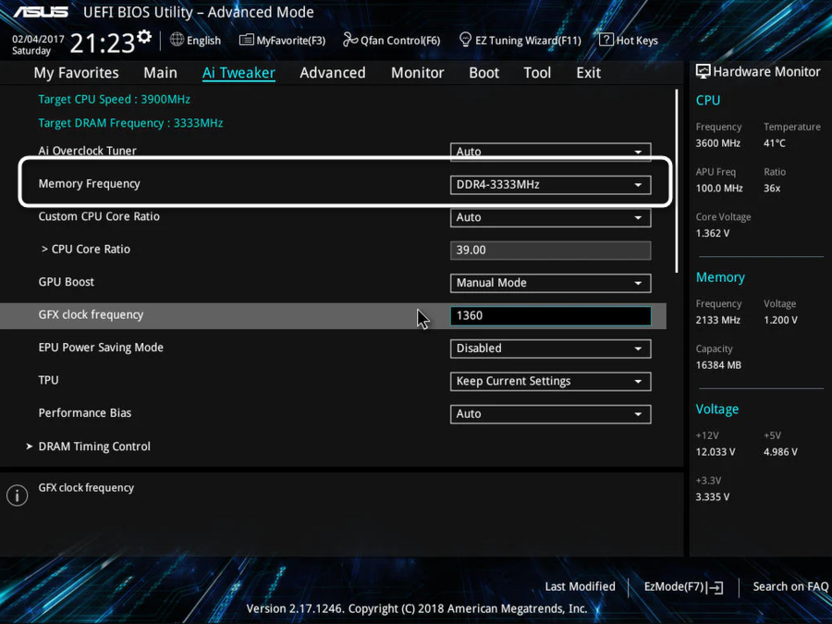Open the TPU dropdown
Viewport: 832px width, 624px height.
click(x=550, y=381)
